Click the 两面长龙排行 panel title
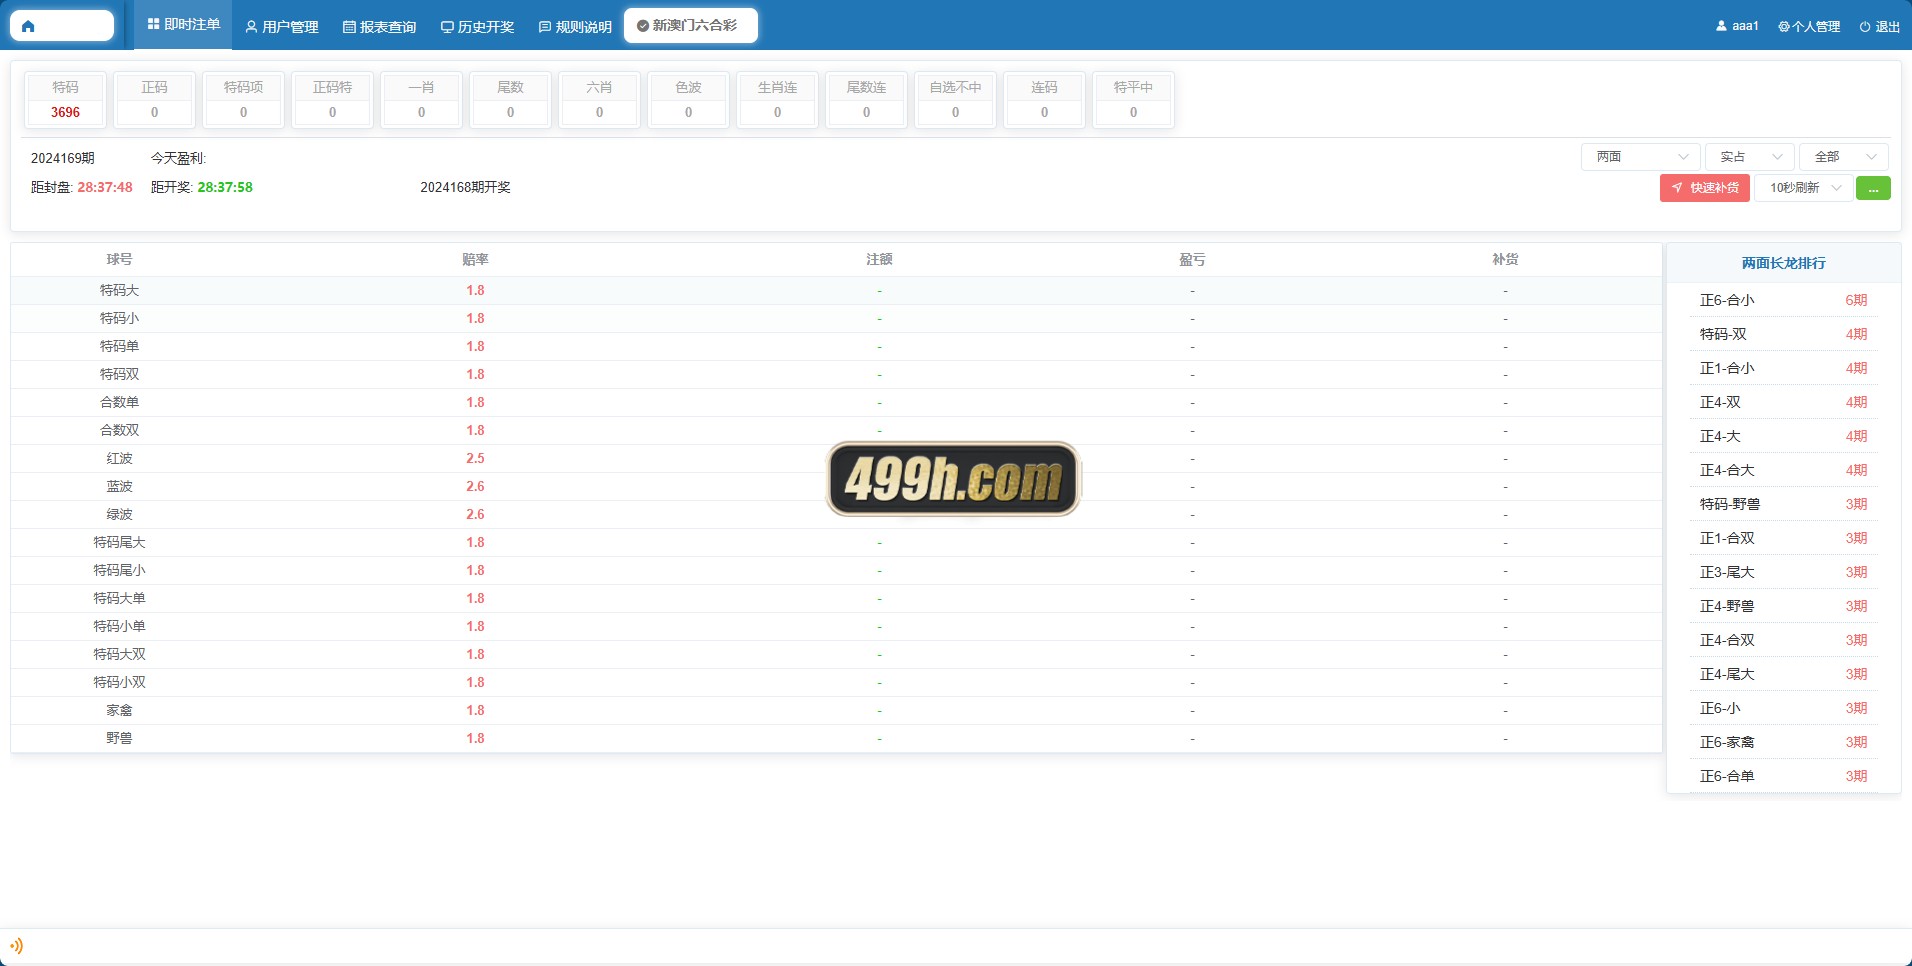Image resolution: width=1912 pixels, height=966 pixels. 1783,263
